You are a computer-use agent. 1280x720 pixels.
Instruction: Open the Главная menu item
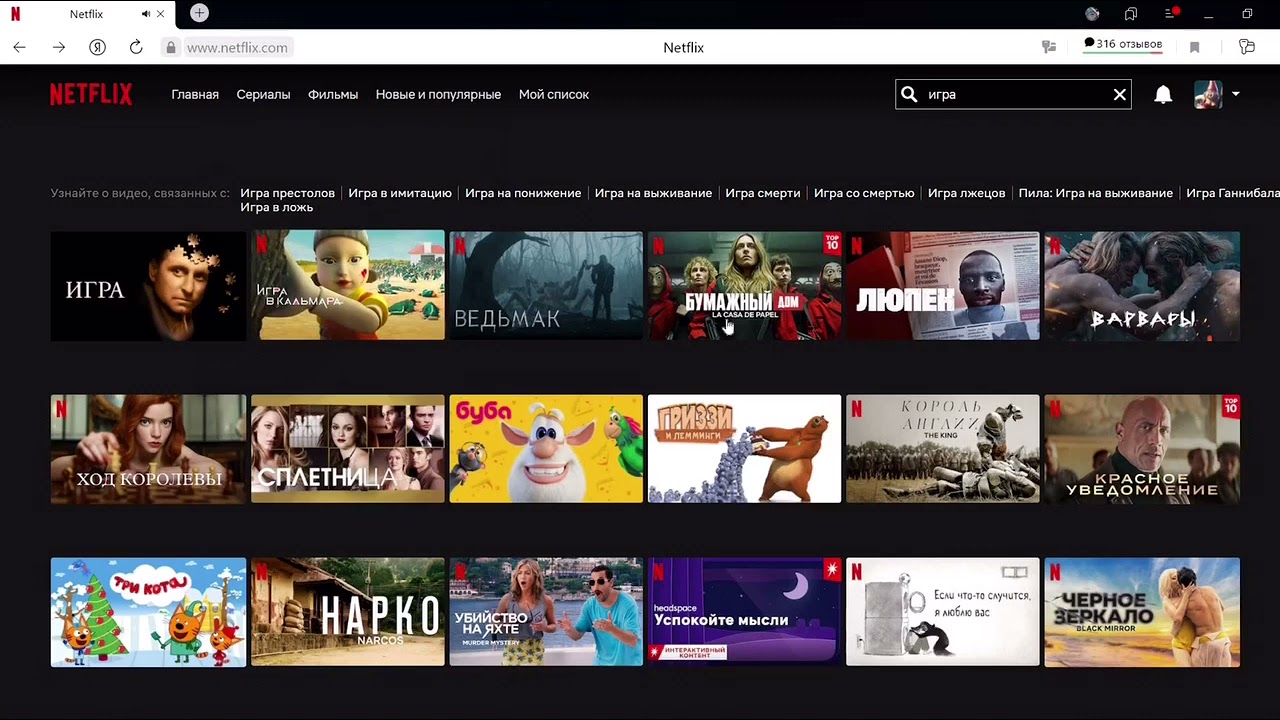(x=195, y=94)
